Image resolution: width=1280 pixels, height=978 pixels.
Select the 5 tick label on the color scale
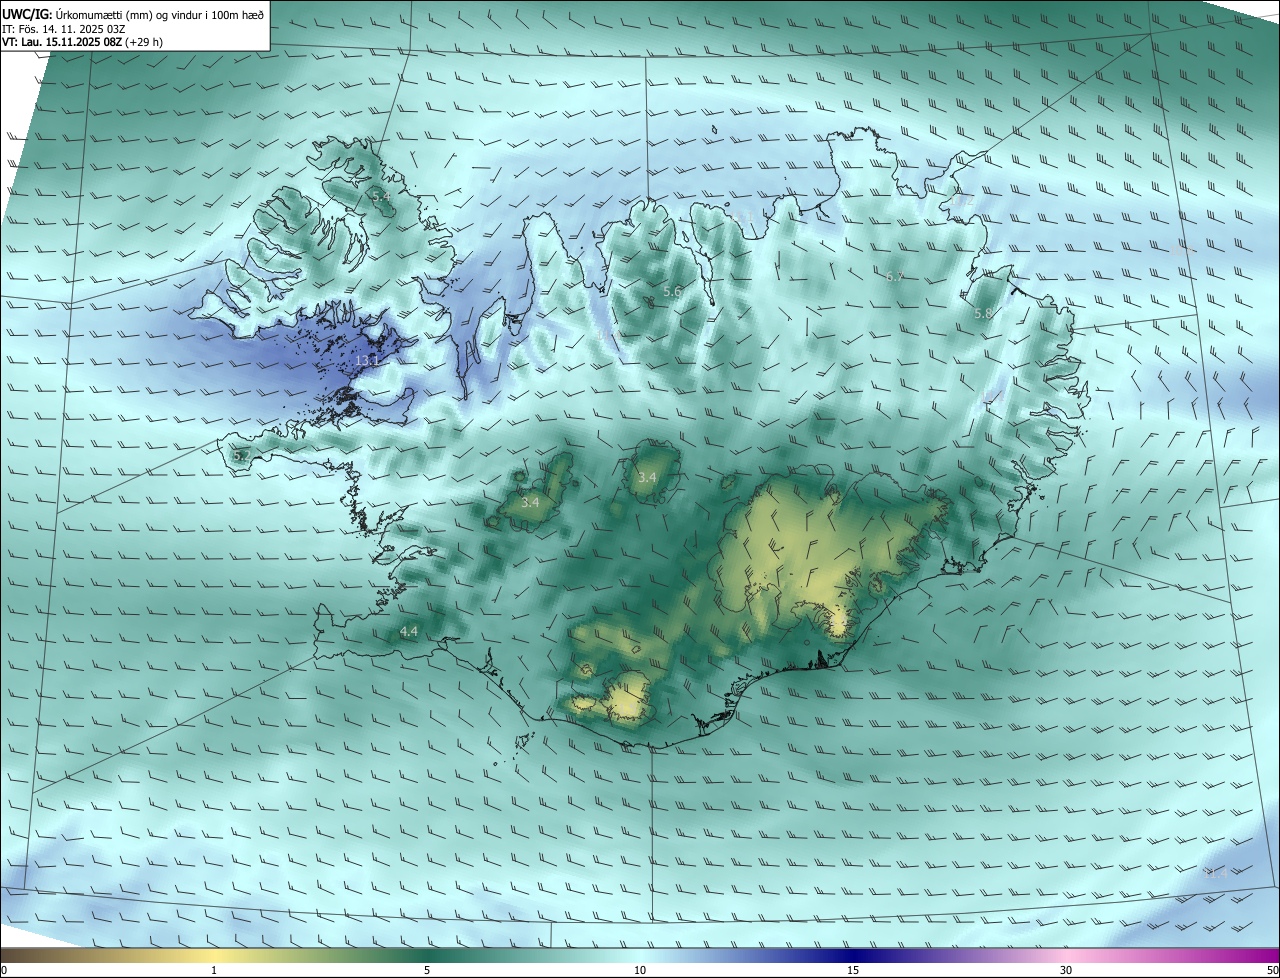tap(427, 970)
